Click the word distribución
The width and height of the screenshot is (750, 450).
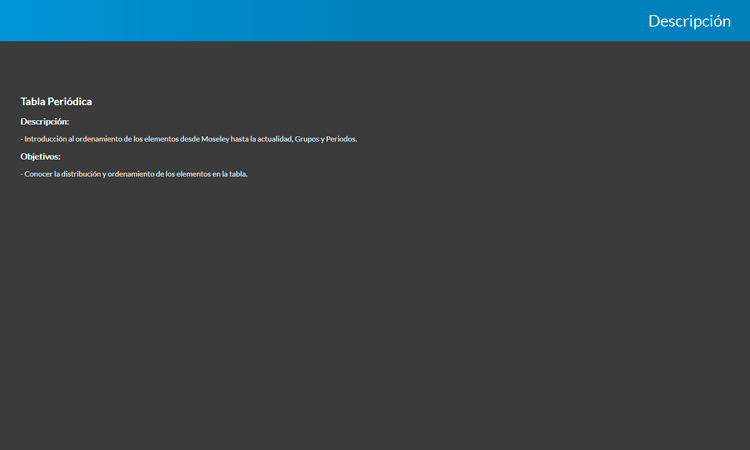click(x=80, y=174)
